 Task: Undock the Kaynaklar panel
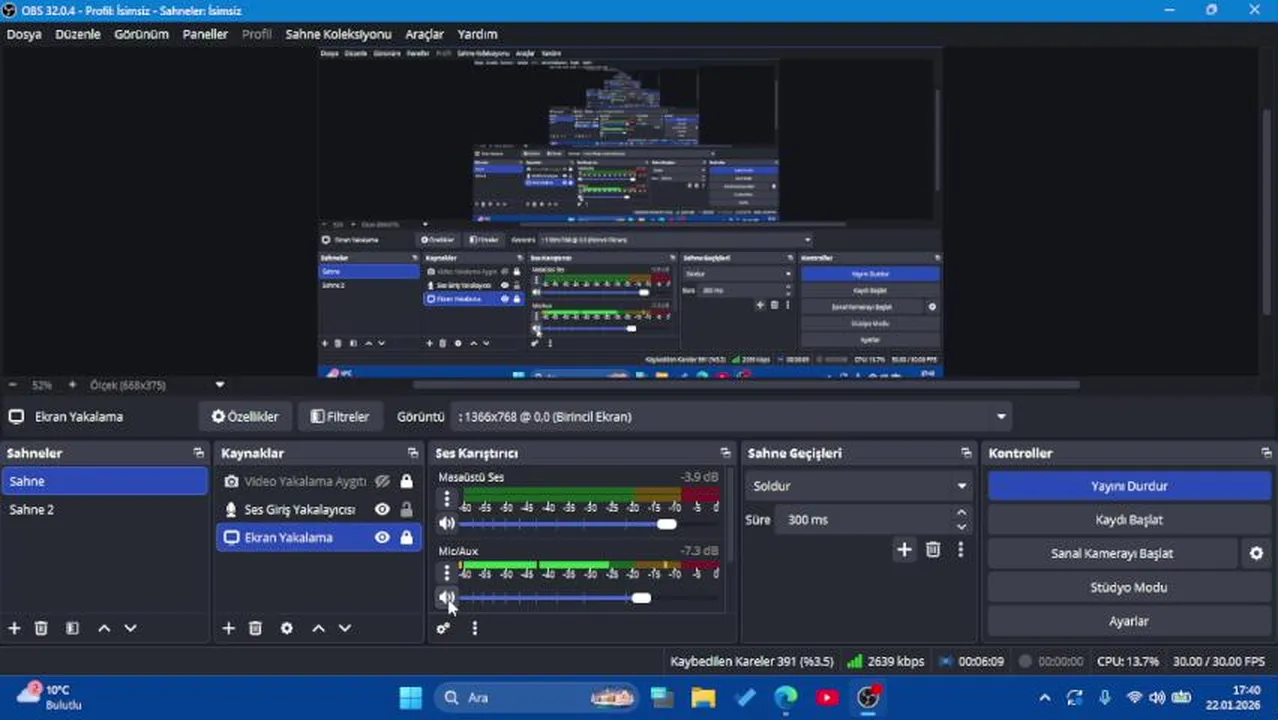click(413, 453)
